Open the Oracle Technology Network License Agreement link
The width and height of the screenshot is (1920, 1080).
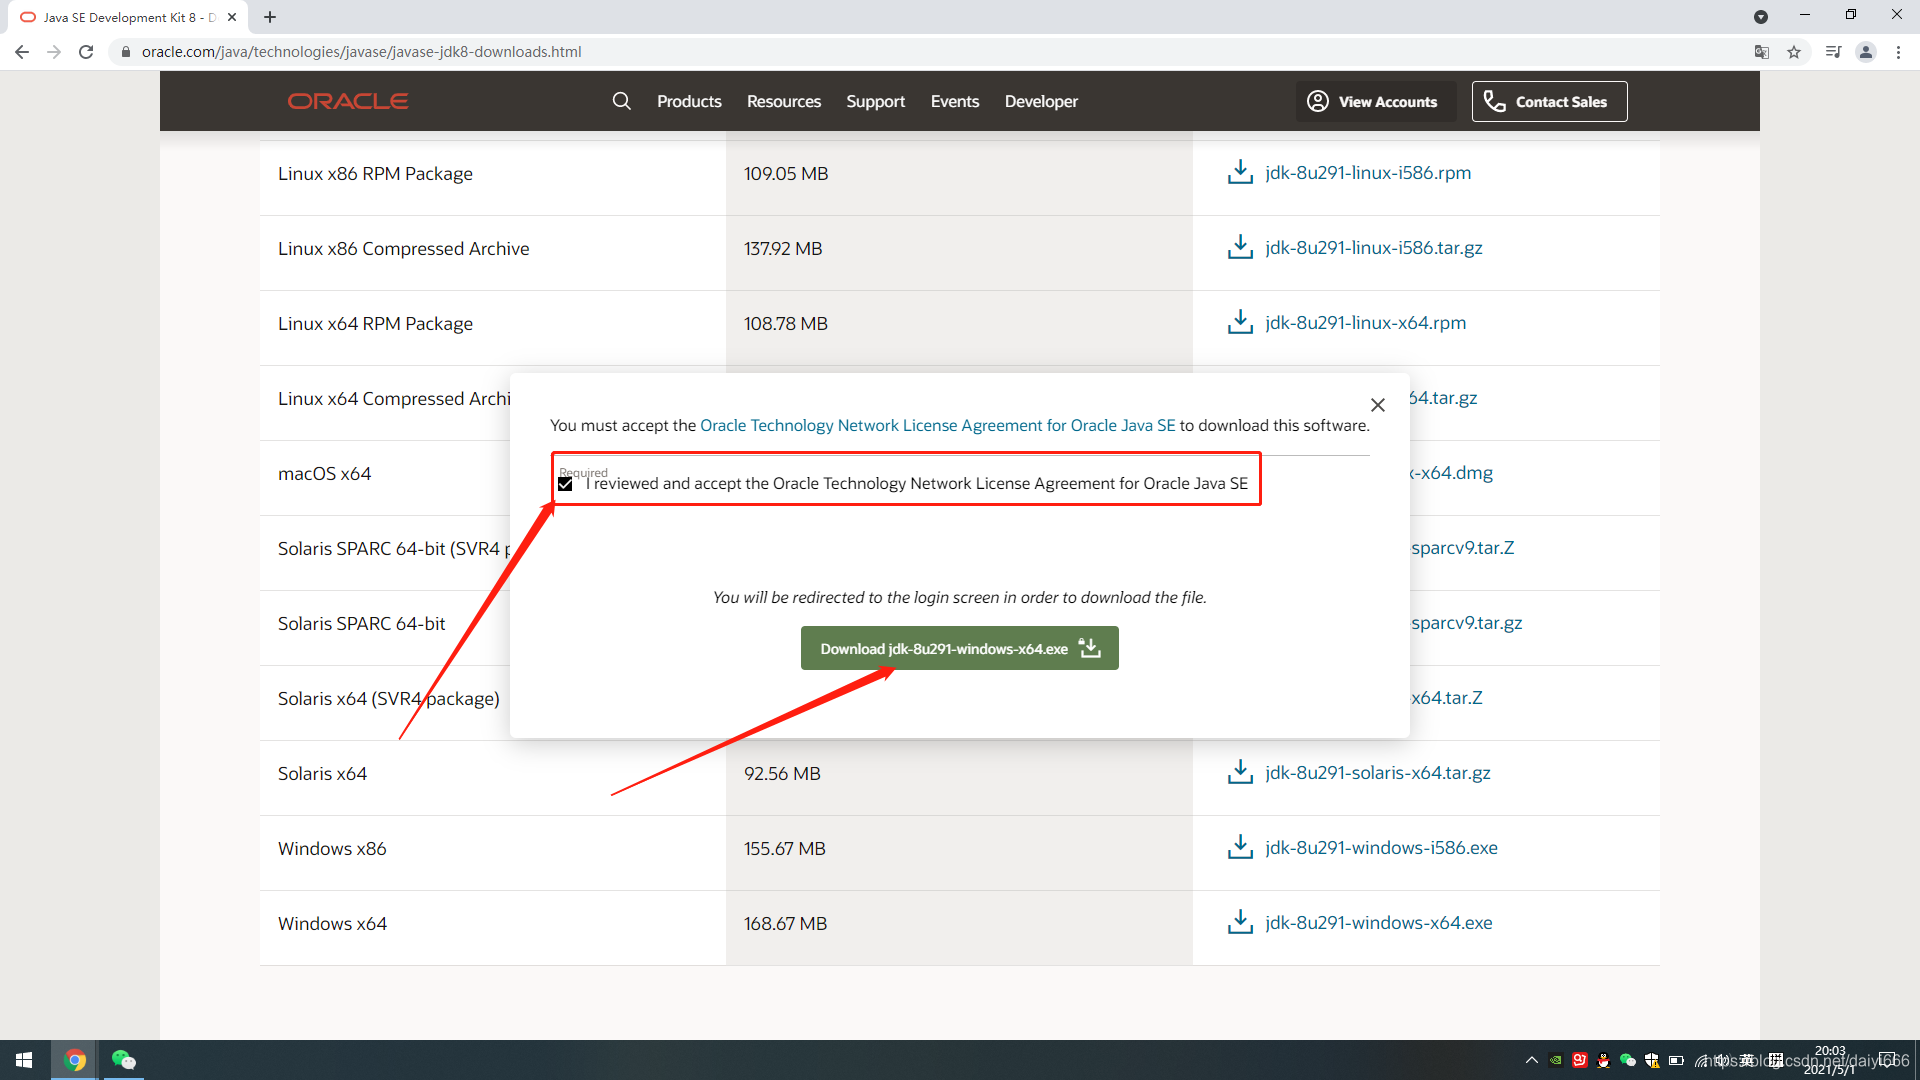pos(937,426)
